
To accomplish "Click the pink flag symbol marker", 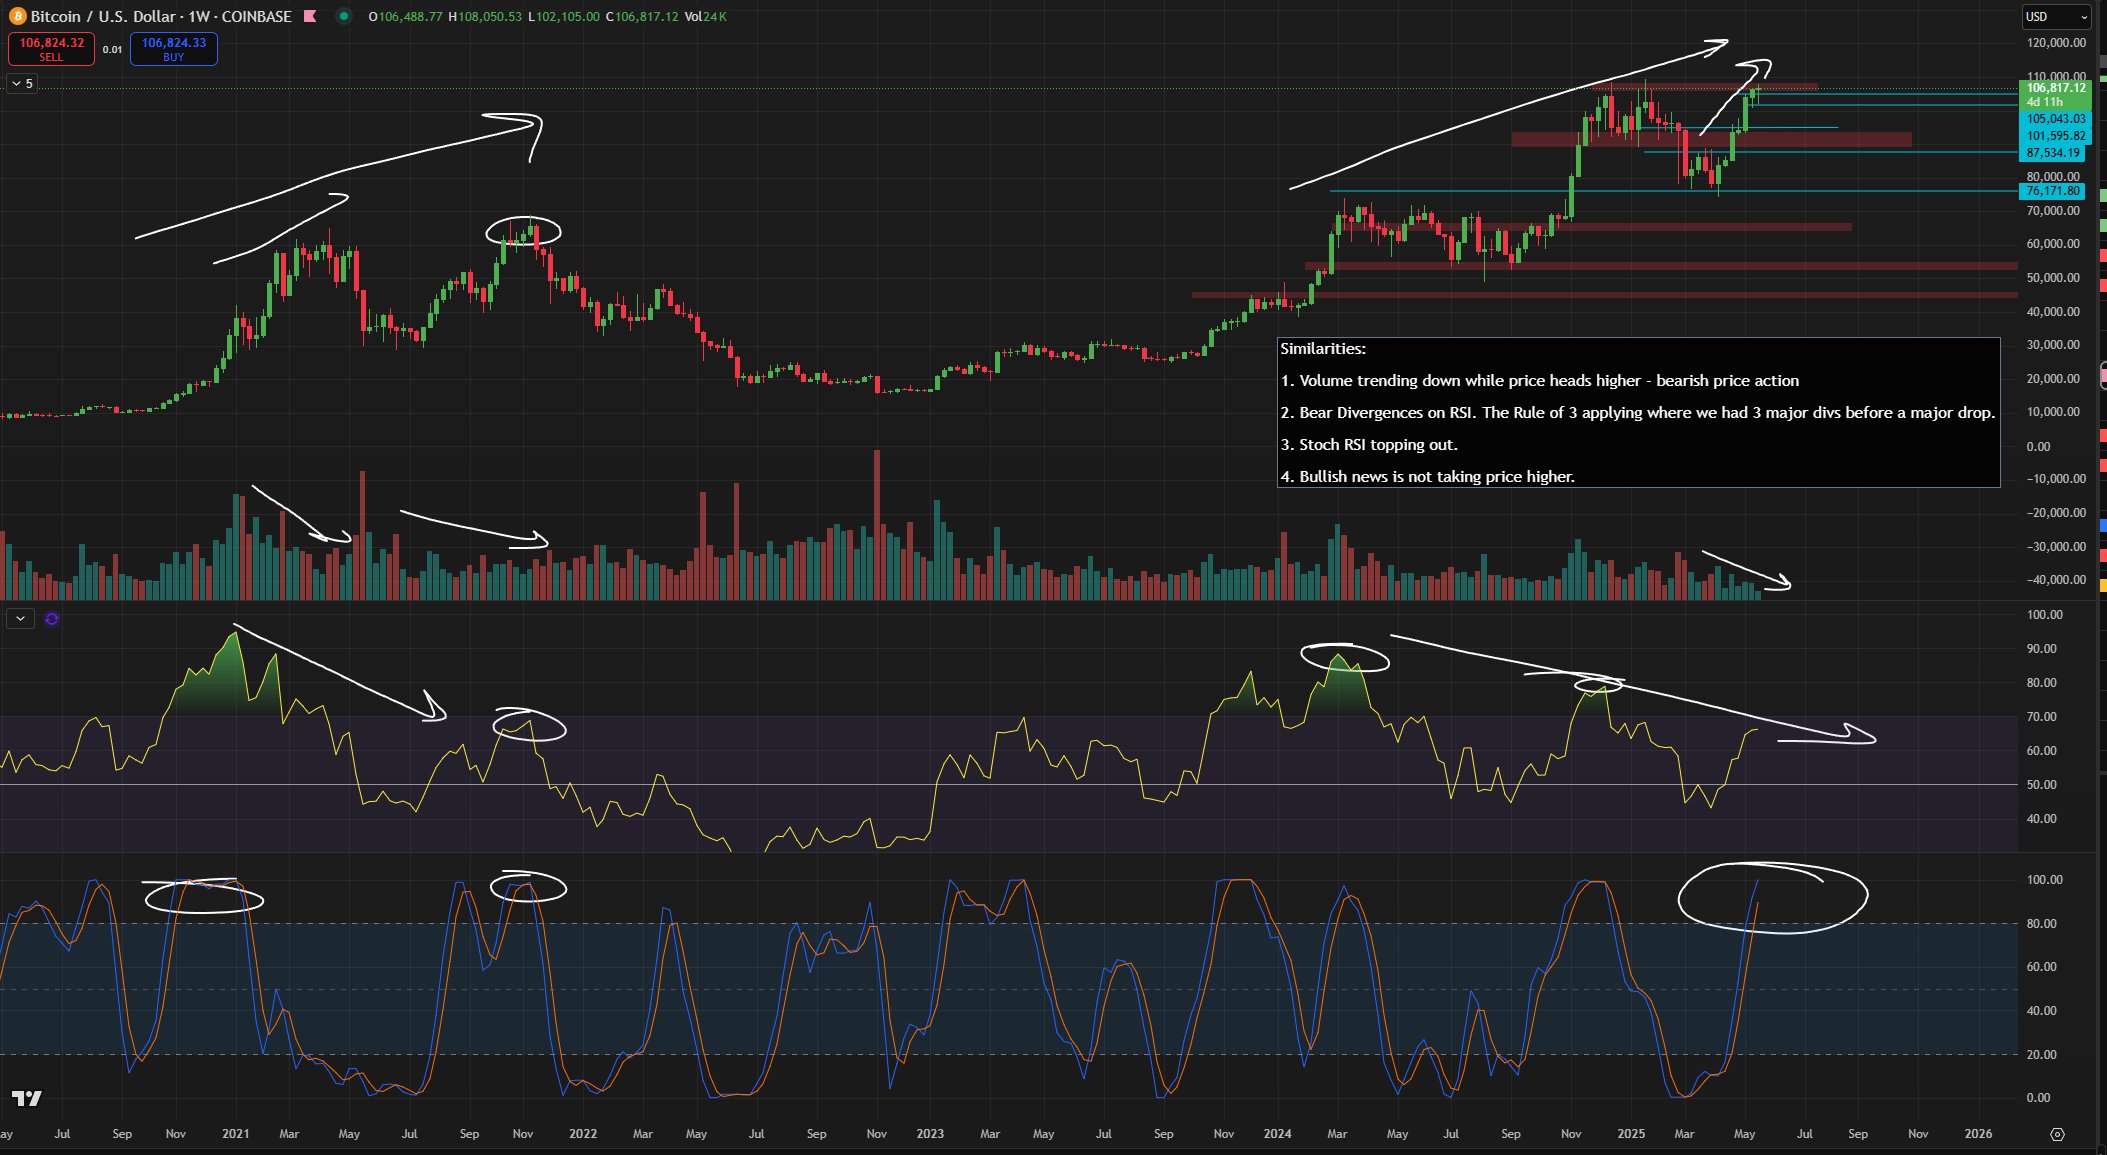I will click(310, 16).
